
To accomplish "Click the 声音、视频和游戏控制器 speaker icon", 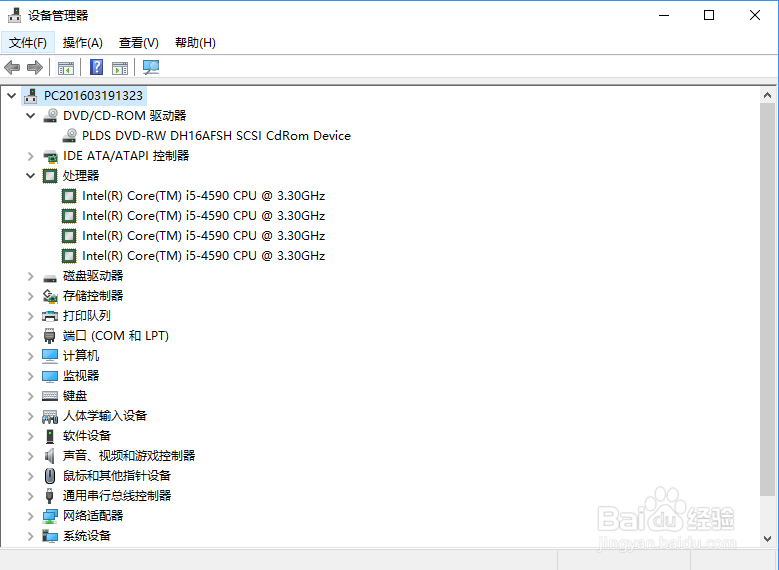I will point(50,456).
